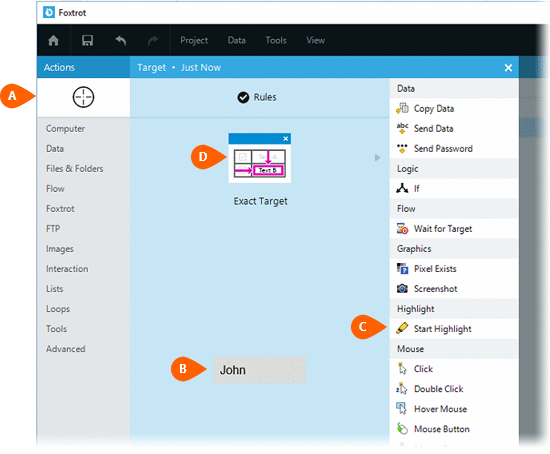Choose the Double Click action label
The width and height of the screenshot is (550, 454).
[x=439, y=389]
